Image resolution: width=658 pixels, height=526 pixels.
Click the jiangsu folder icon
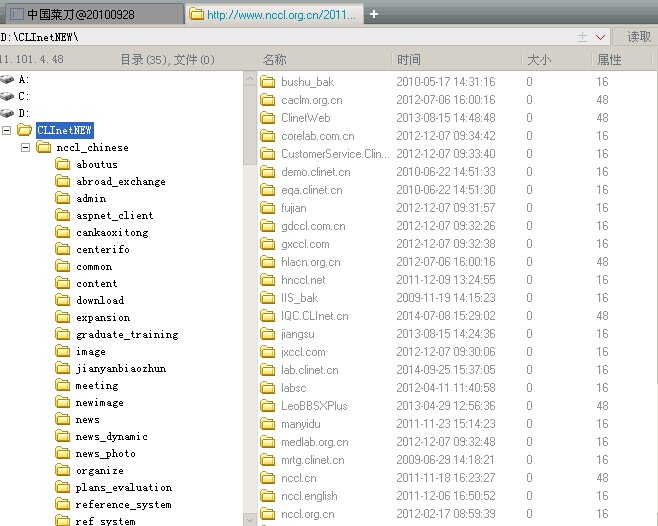click(267, 334)
